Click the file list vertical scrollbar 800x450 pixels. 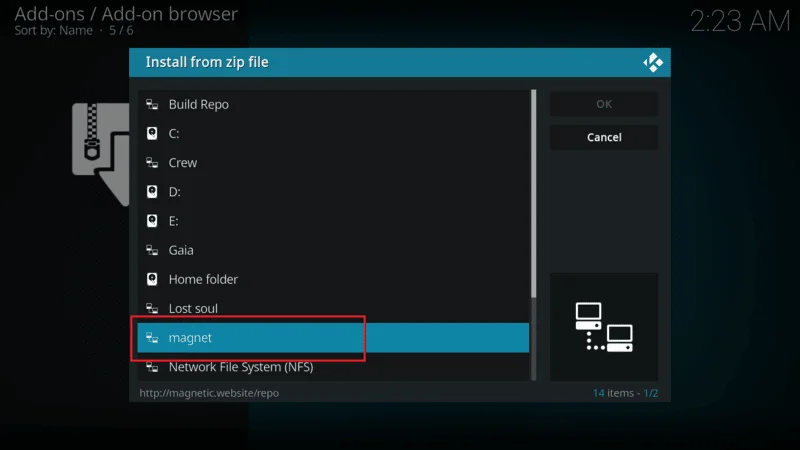pyautogui.click(x=533, y=192)
